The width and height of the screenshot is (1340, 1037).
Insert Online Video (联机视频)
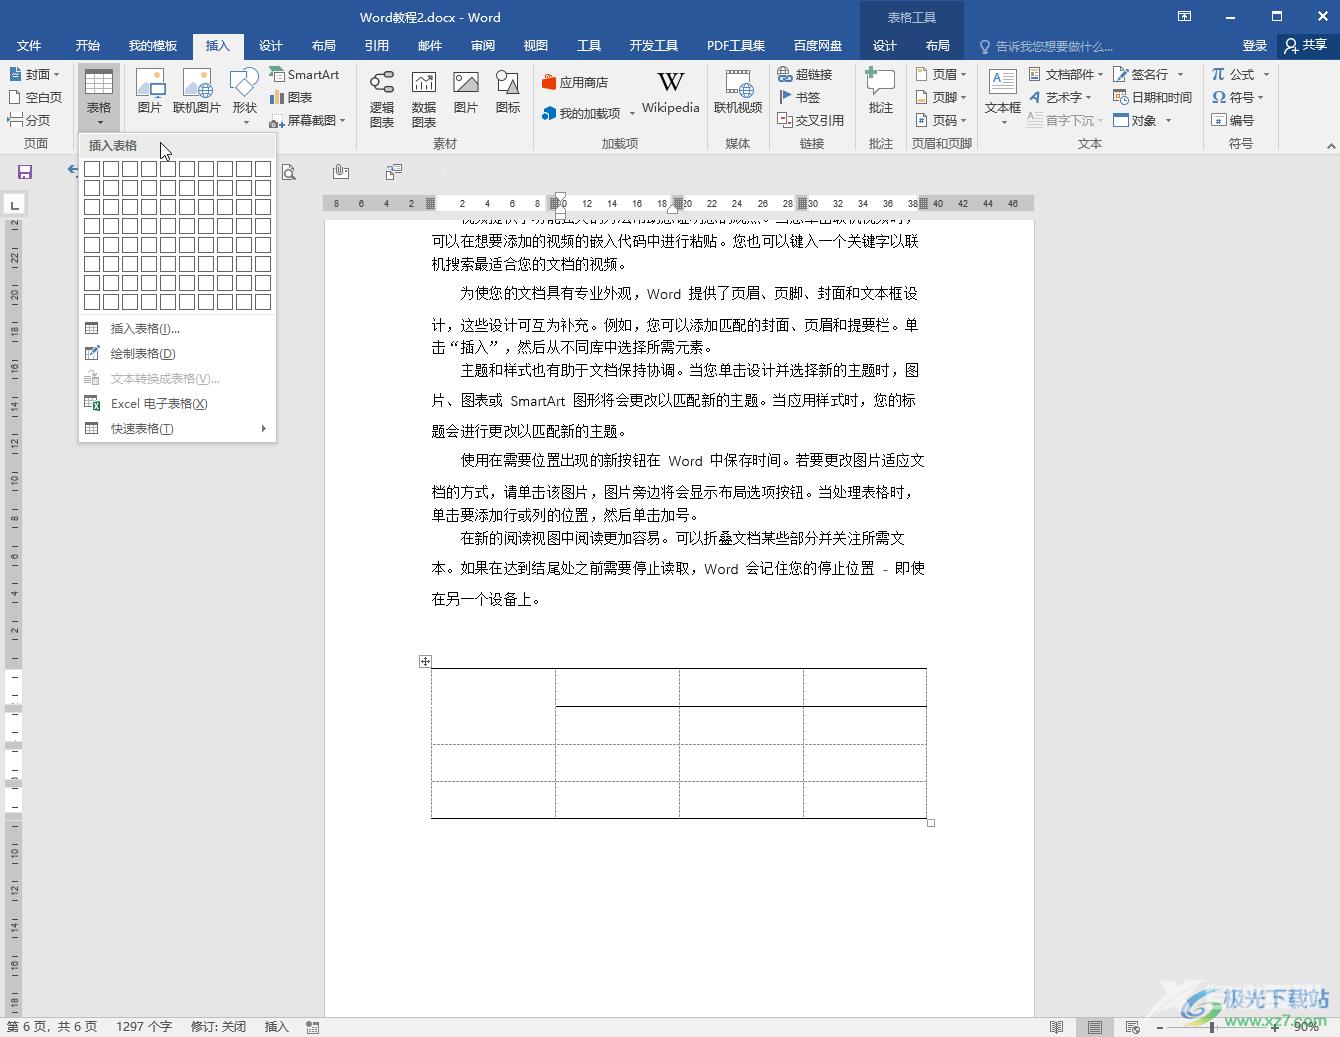[738, 91]
